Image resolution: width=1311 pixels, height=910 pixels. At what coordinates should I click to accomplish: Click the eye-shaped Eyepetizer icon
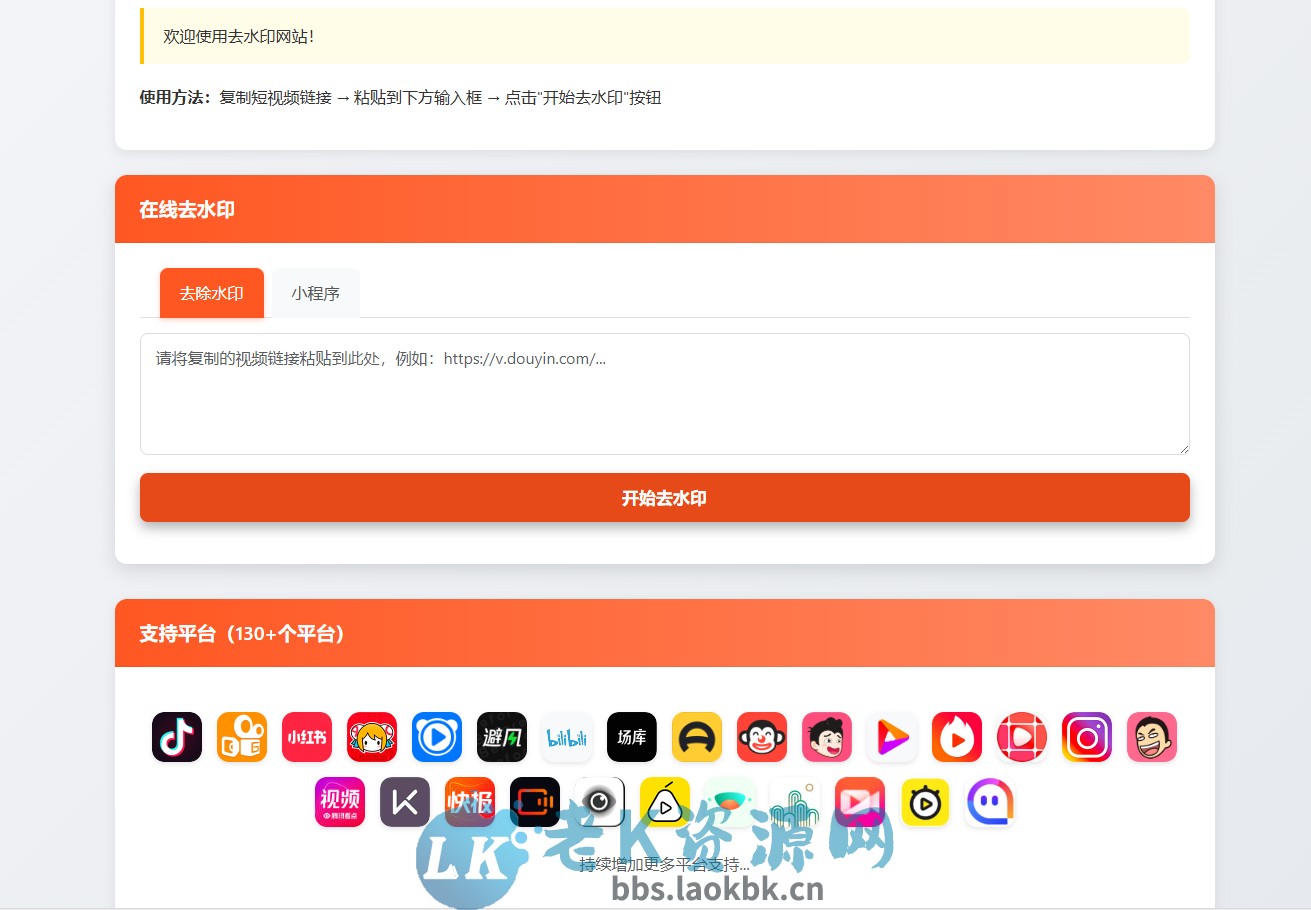tap(600, 802)
